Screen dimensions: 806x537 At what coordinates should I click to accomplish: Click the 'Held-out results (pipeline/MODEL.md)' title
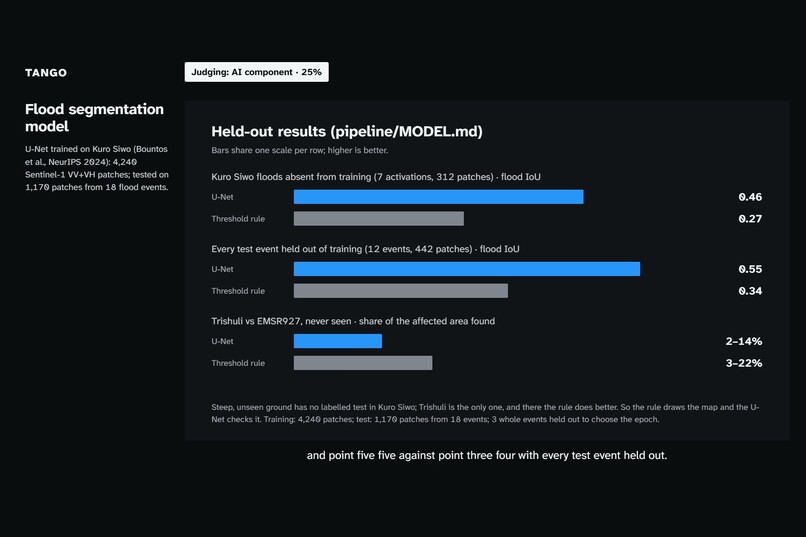[347, 132]
